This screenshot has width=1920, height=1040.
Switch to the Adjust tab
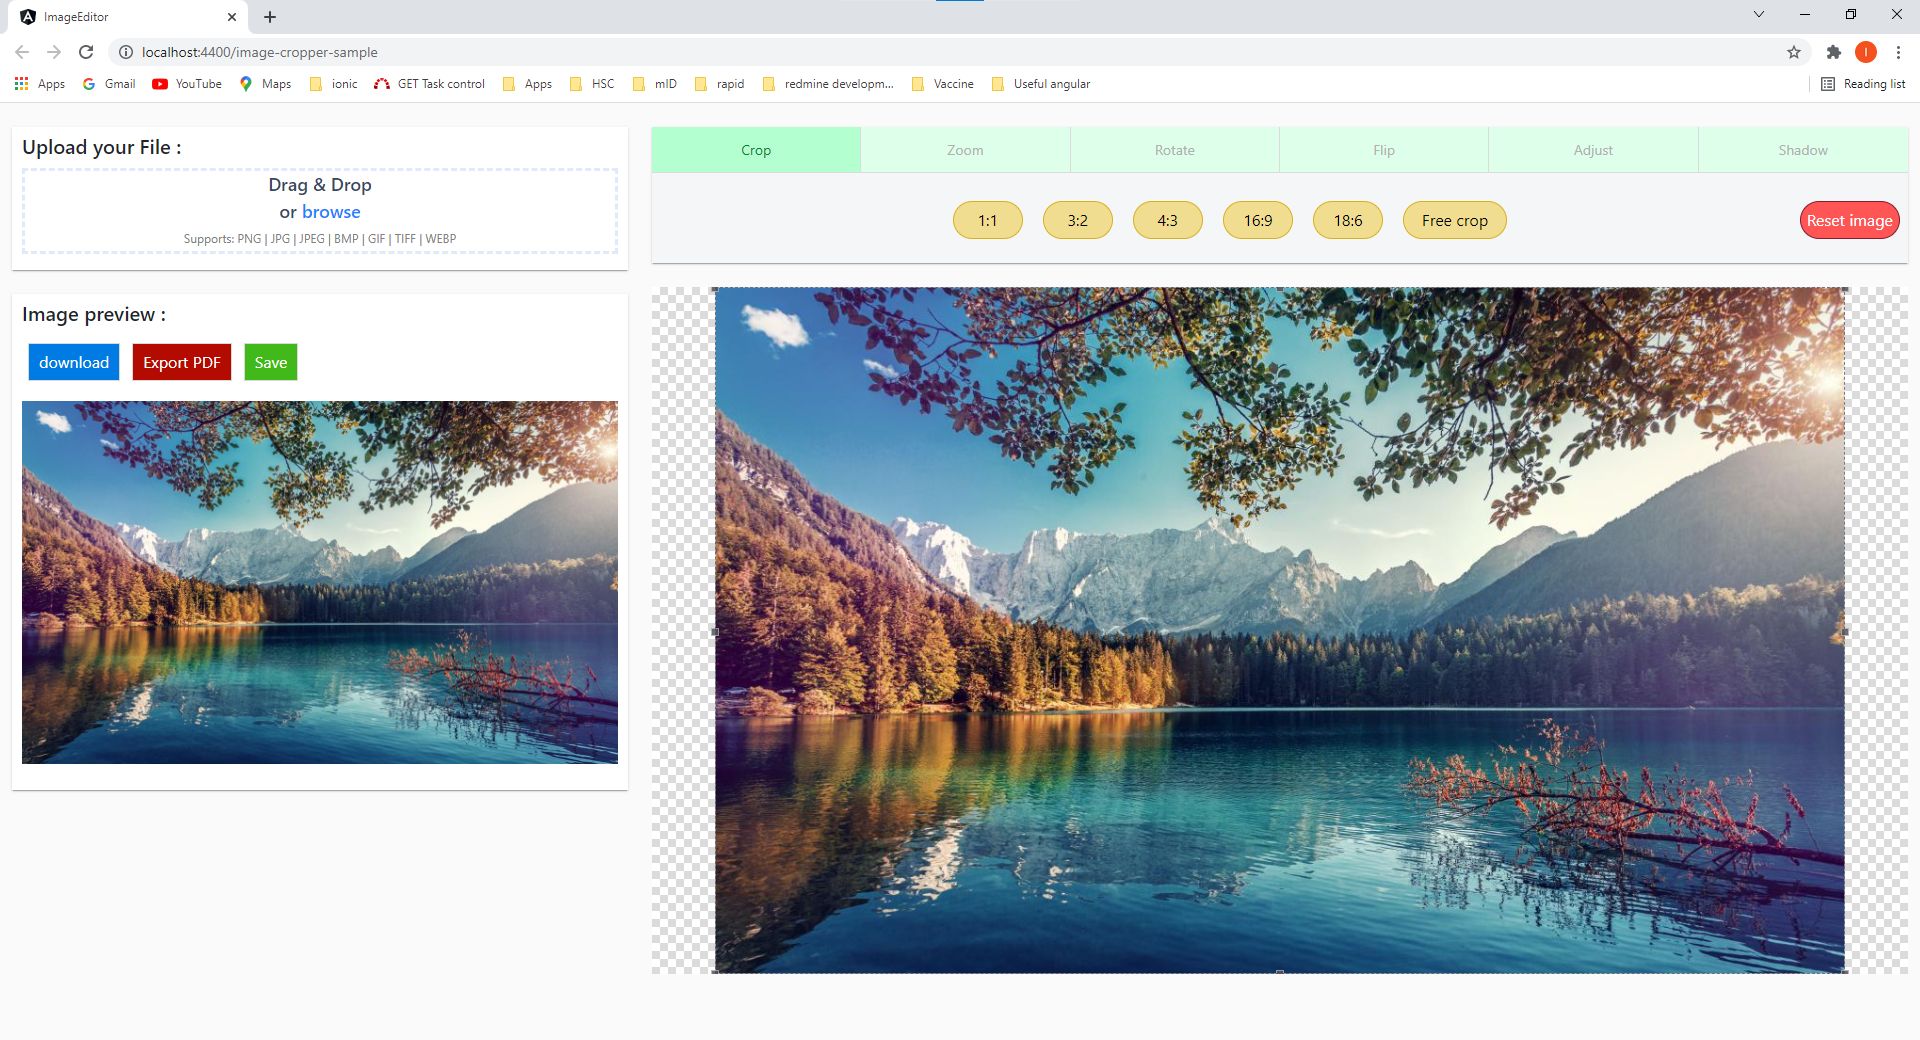coord(1593,150)
